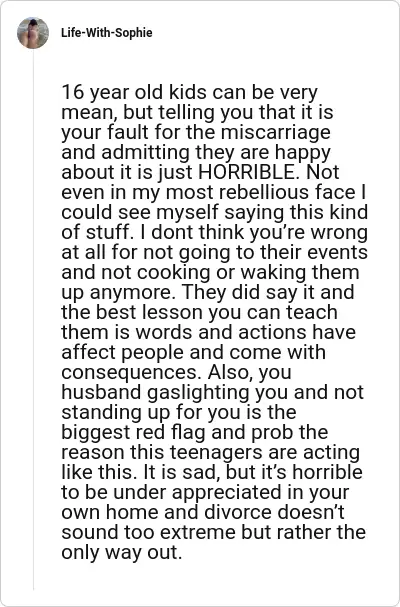Click the word "miscarriage" in the comment
This screenshot has height=607, width=400.
[276, 132]
